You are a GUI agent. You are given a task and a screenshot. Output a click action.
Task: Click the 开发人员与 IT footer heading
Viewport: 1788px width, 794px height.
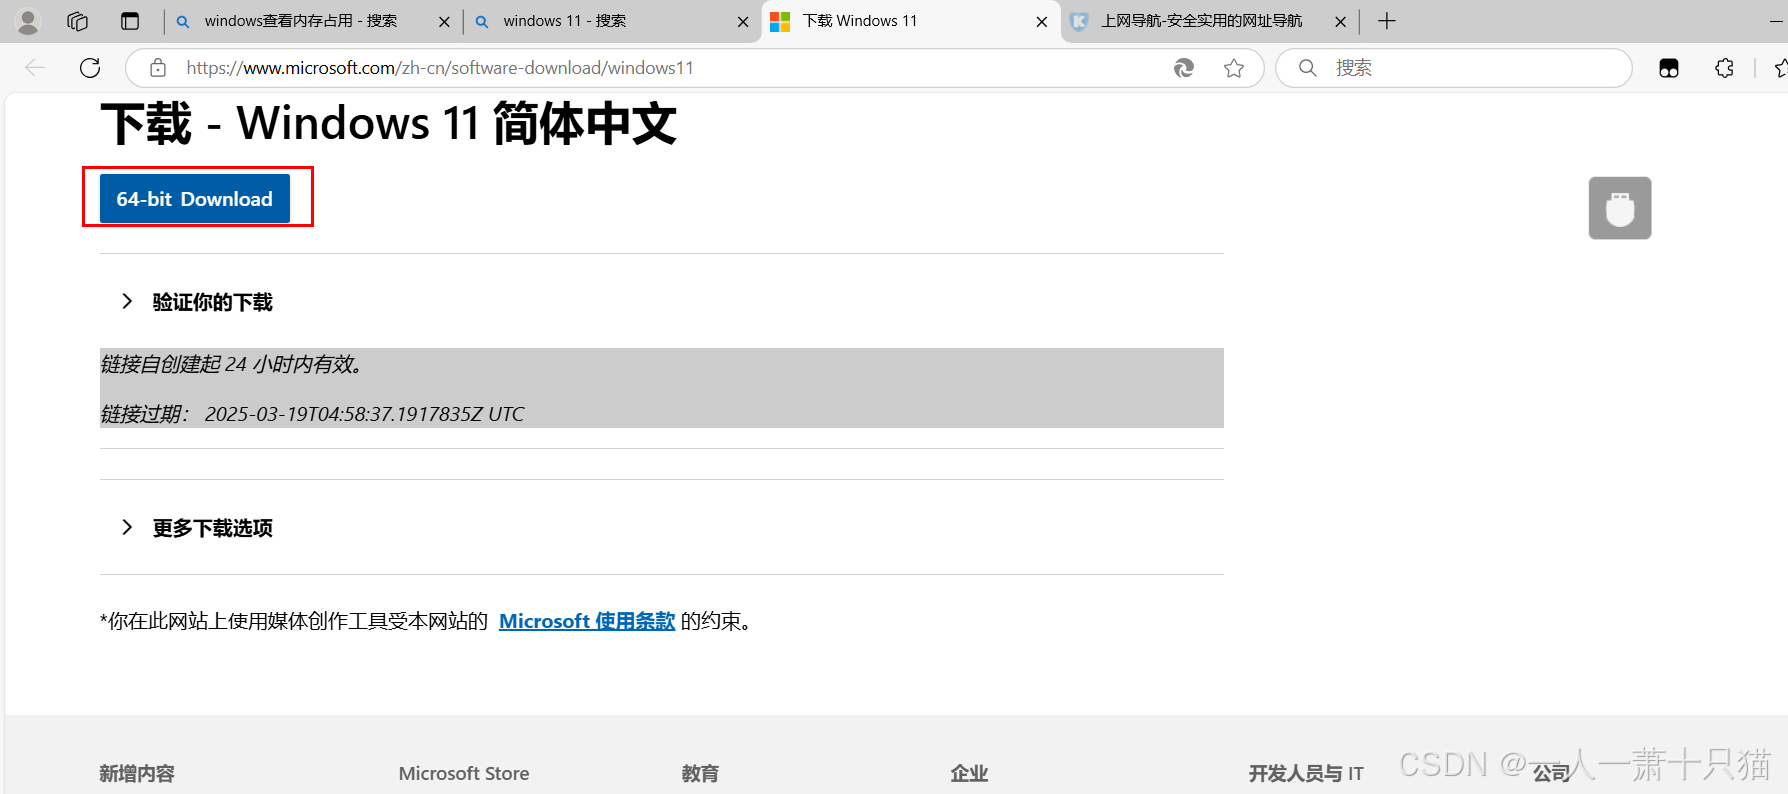pos(1306,773)
